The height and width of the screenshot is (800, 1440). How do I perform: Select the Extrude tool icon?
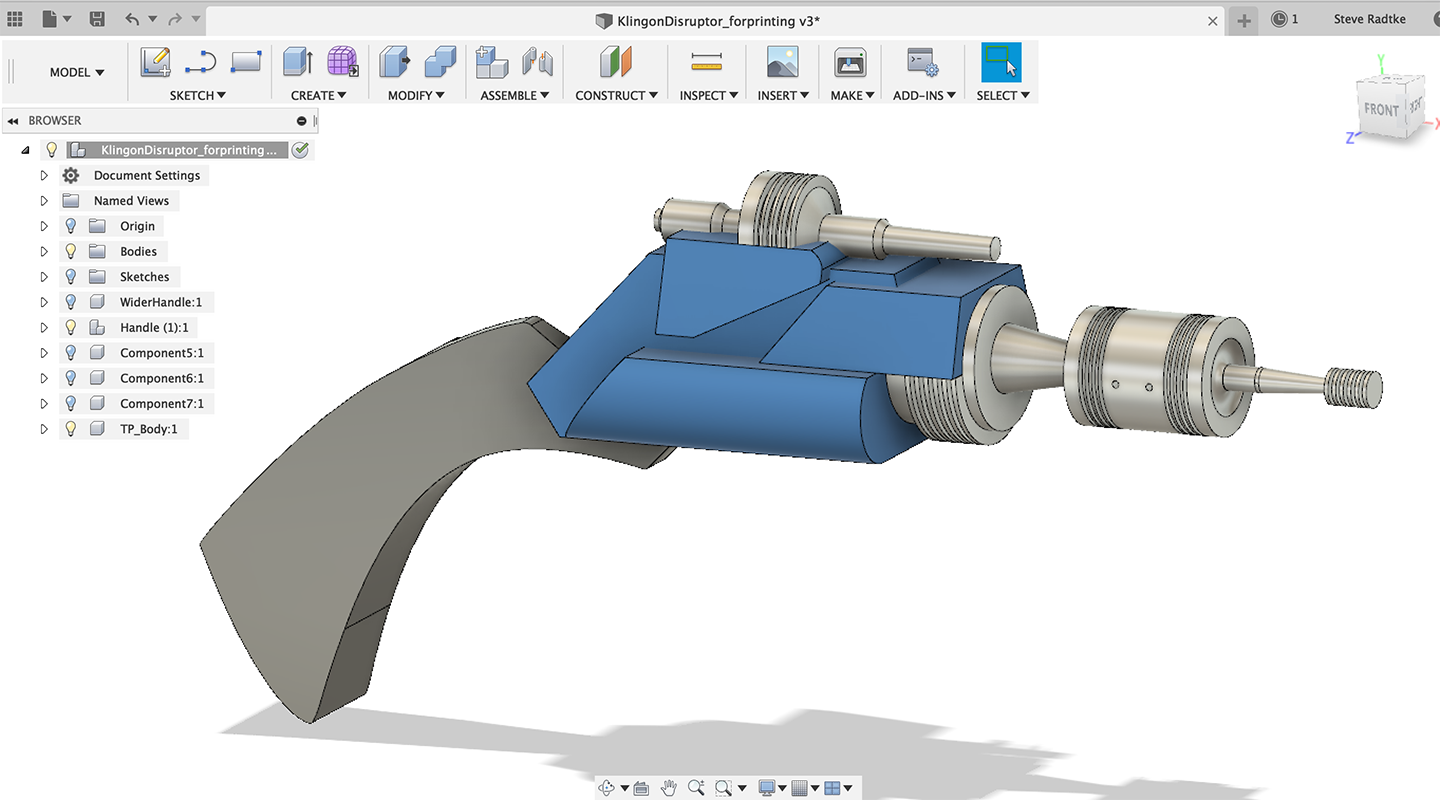[x=298, y=62]
